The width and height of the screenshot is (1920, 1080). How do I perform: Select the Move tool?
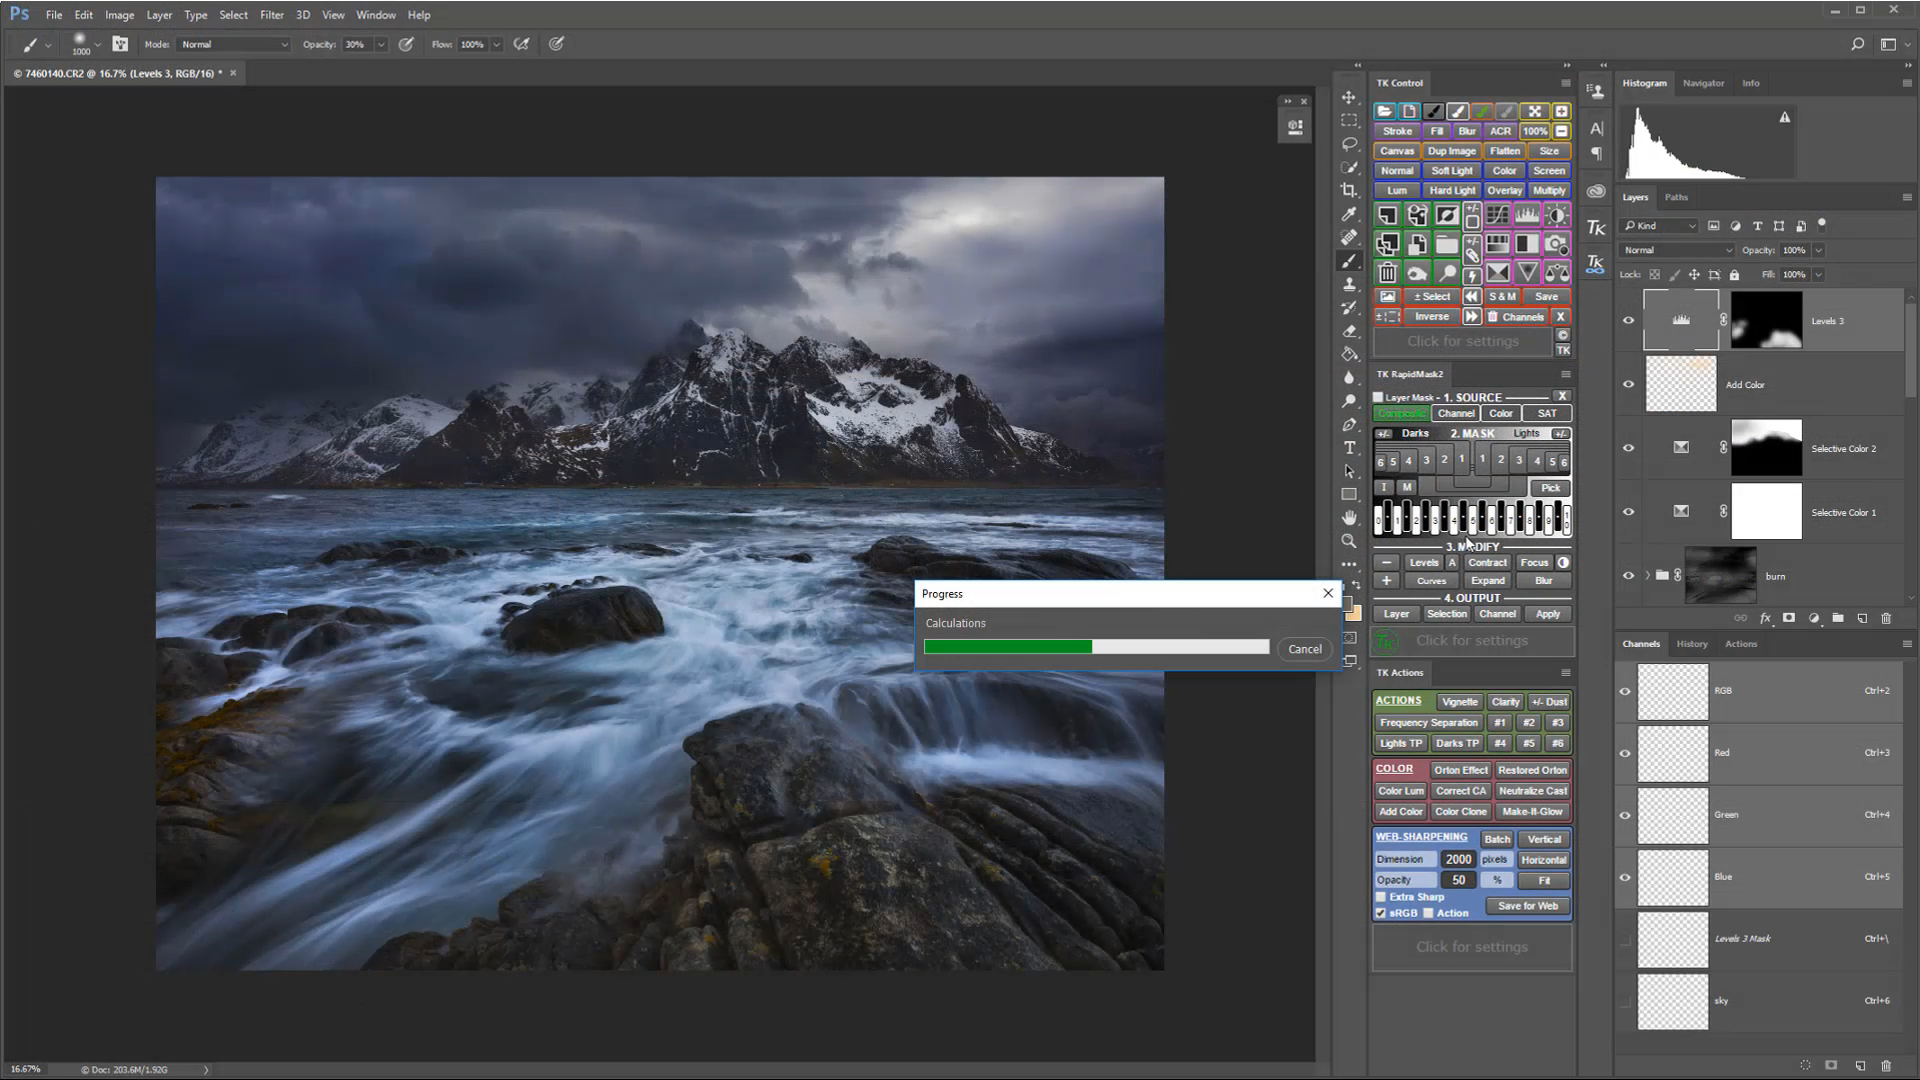point(1349,97)
